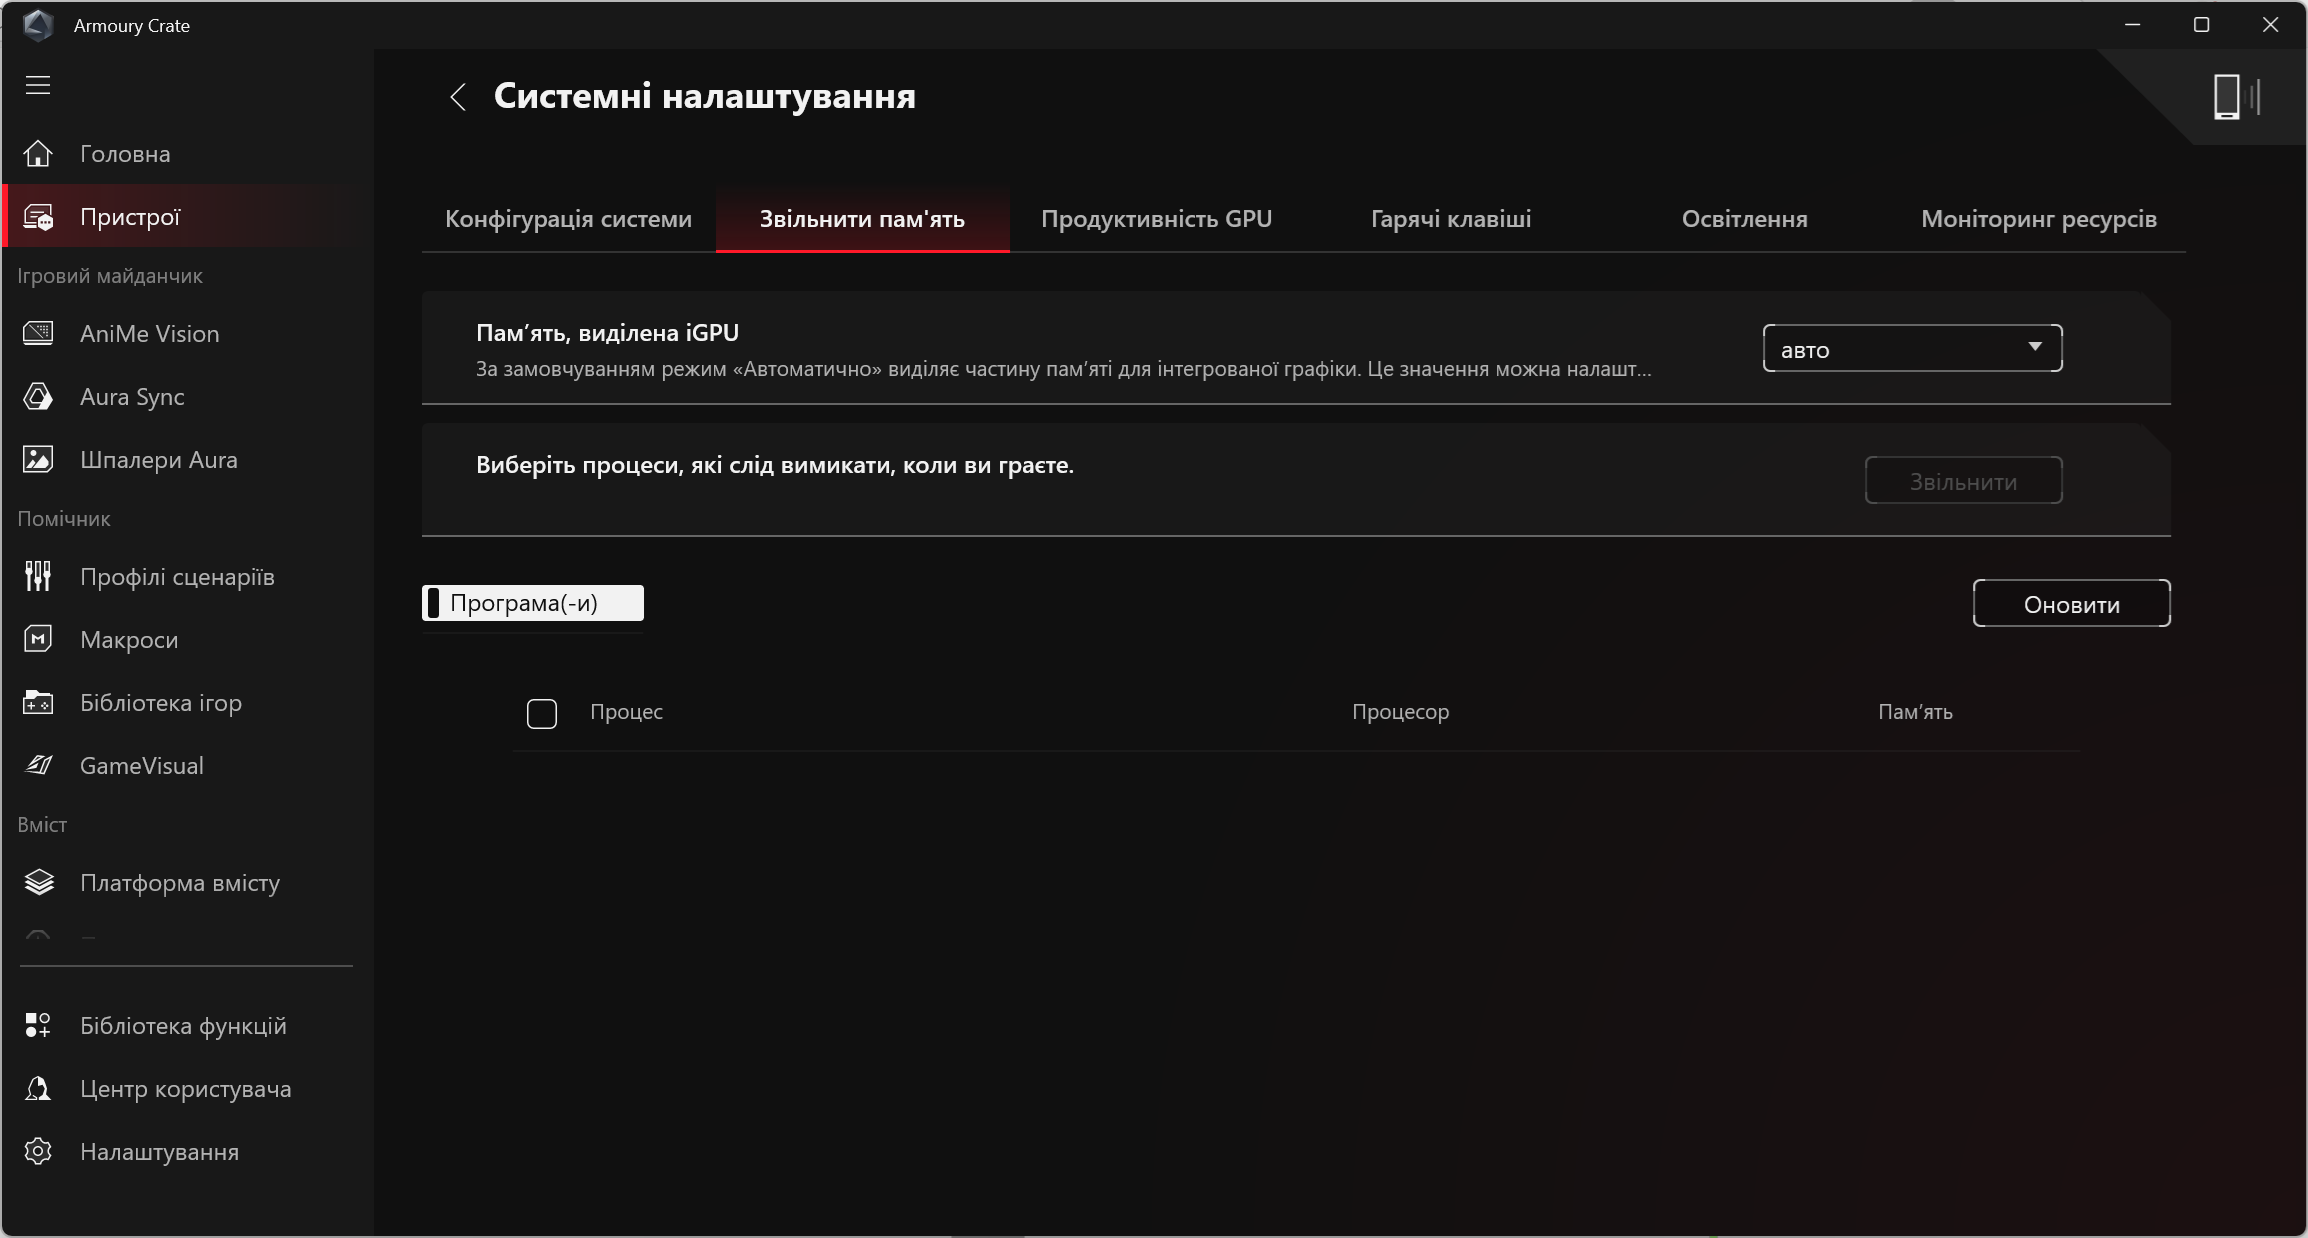
Task: Open the Aura Sync icon
Action: point(38,397)
